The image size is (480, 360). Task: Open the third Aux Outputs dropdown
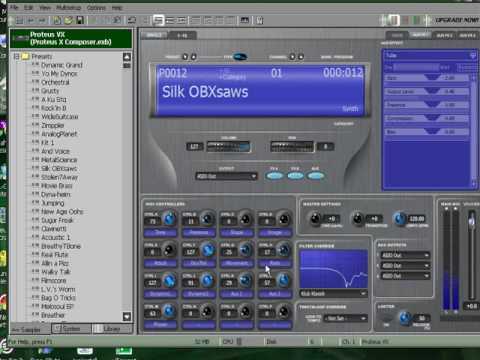coord(405,276)
